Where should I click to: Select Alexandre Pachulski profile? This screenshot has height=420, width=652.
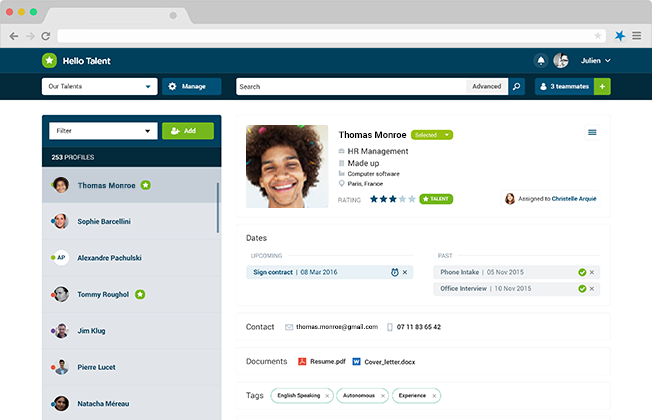click(x=131, y=258)
